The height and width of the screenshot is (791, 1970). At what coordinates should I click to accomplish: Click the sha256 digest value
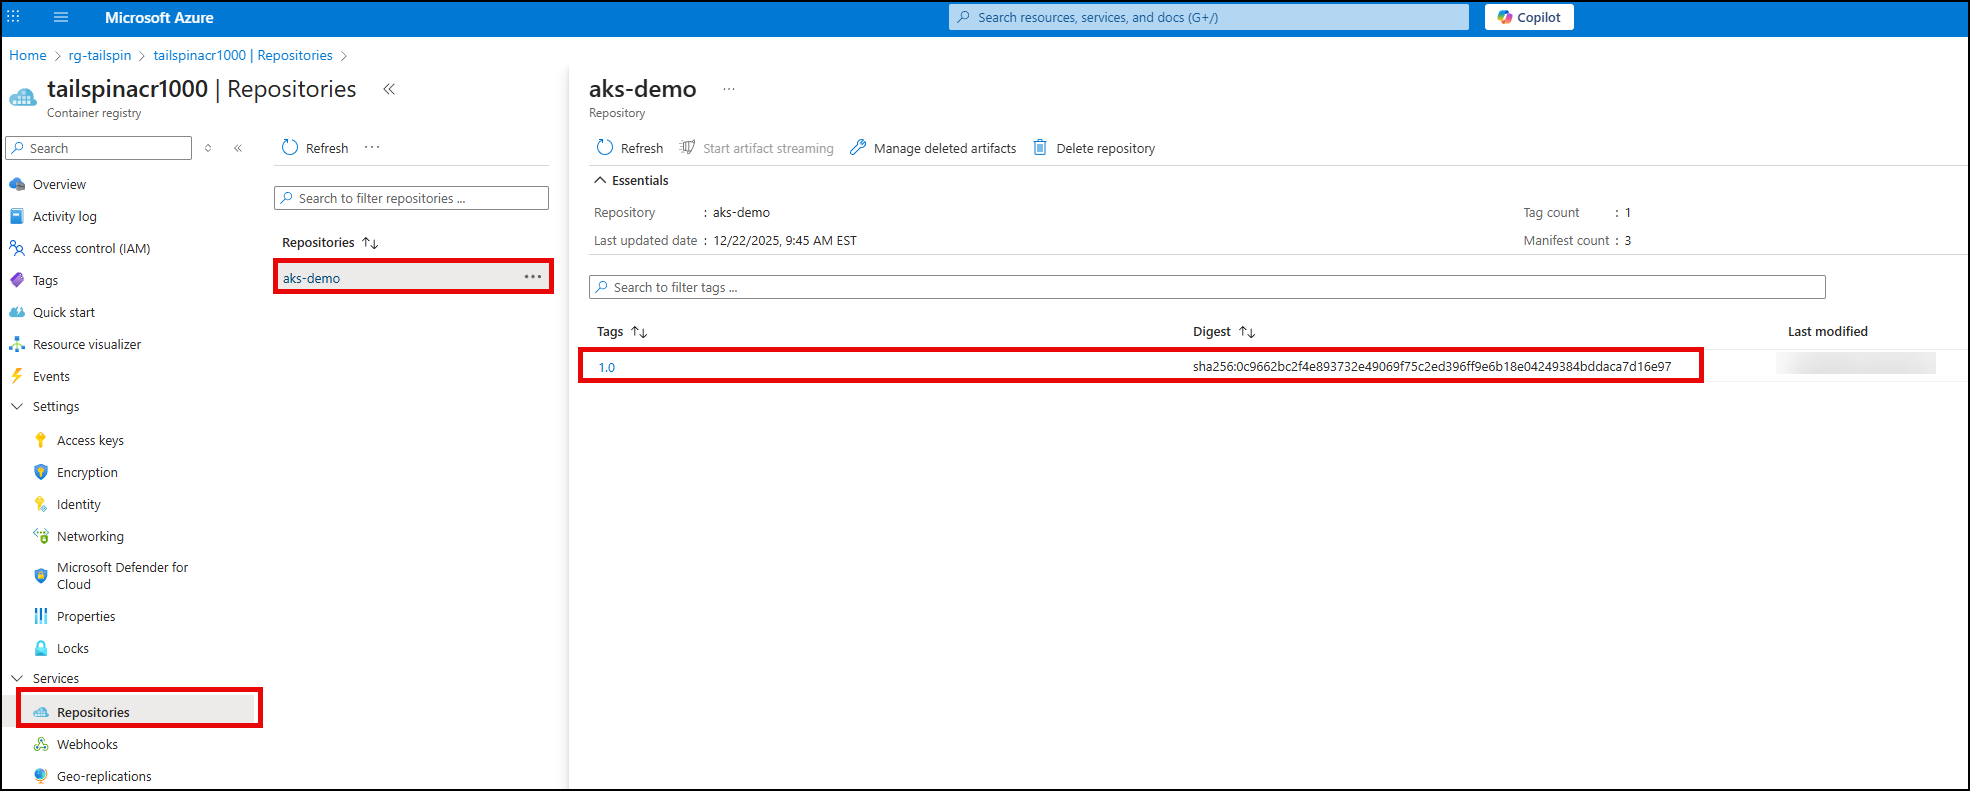1432,367
